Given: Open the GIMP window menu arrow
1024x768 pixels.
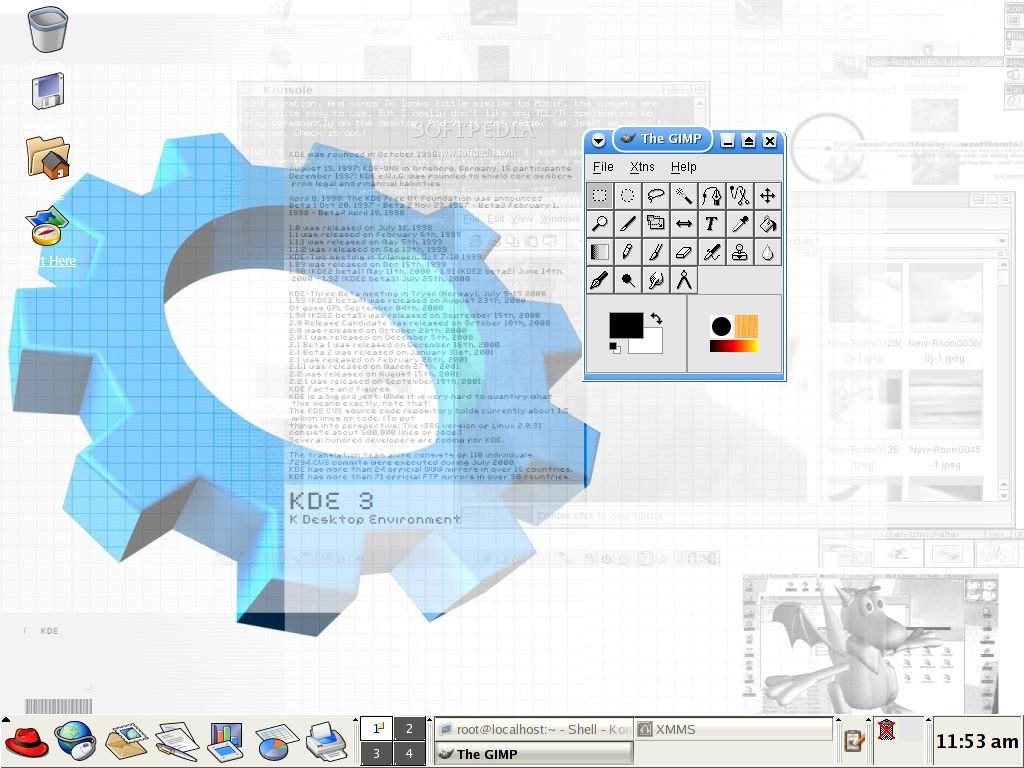Looking at the screenshot, I should click(x=598, y=140).
